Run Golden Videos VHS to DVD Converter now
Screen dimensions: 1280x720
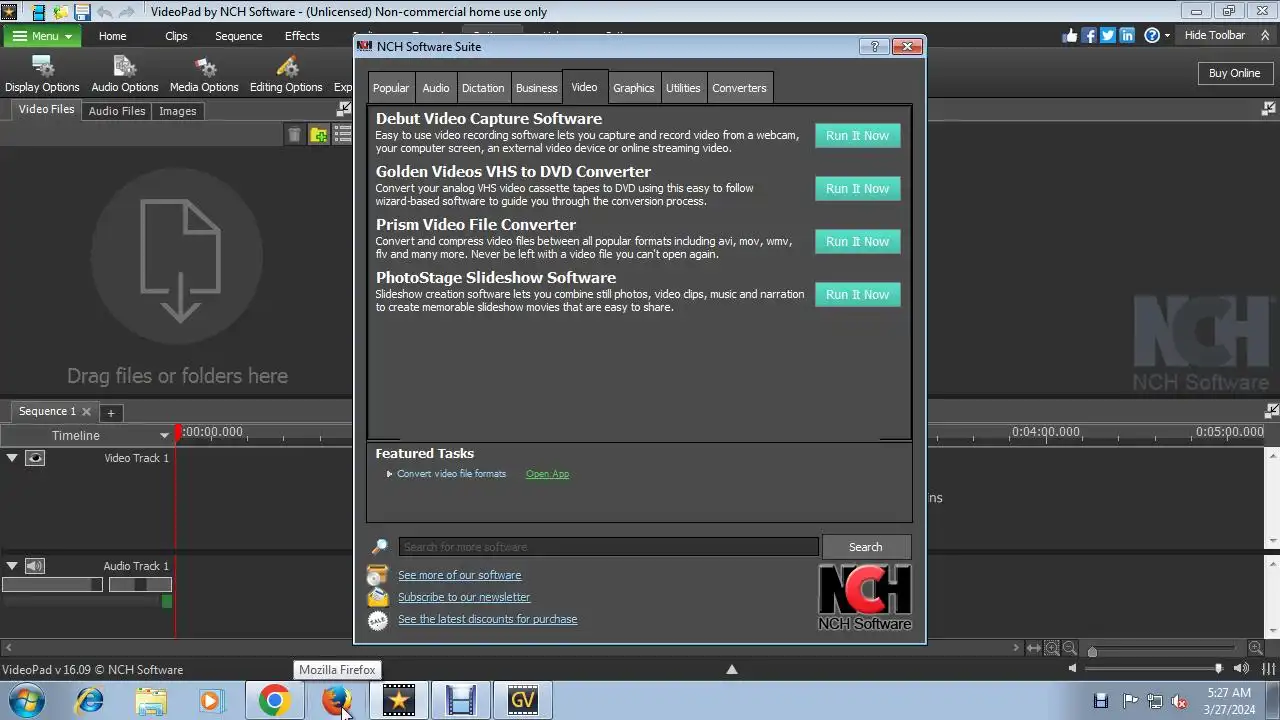pos(858,189)
